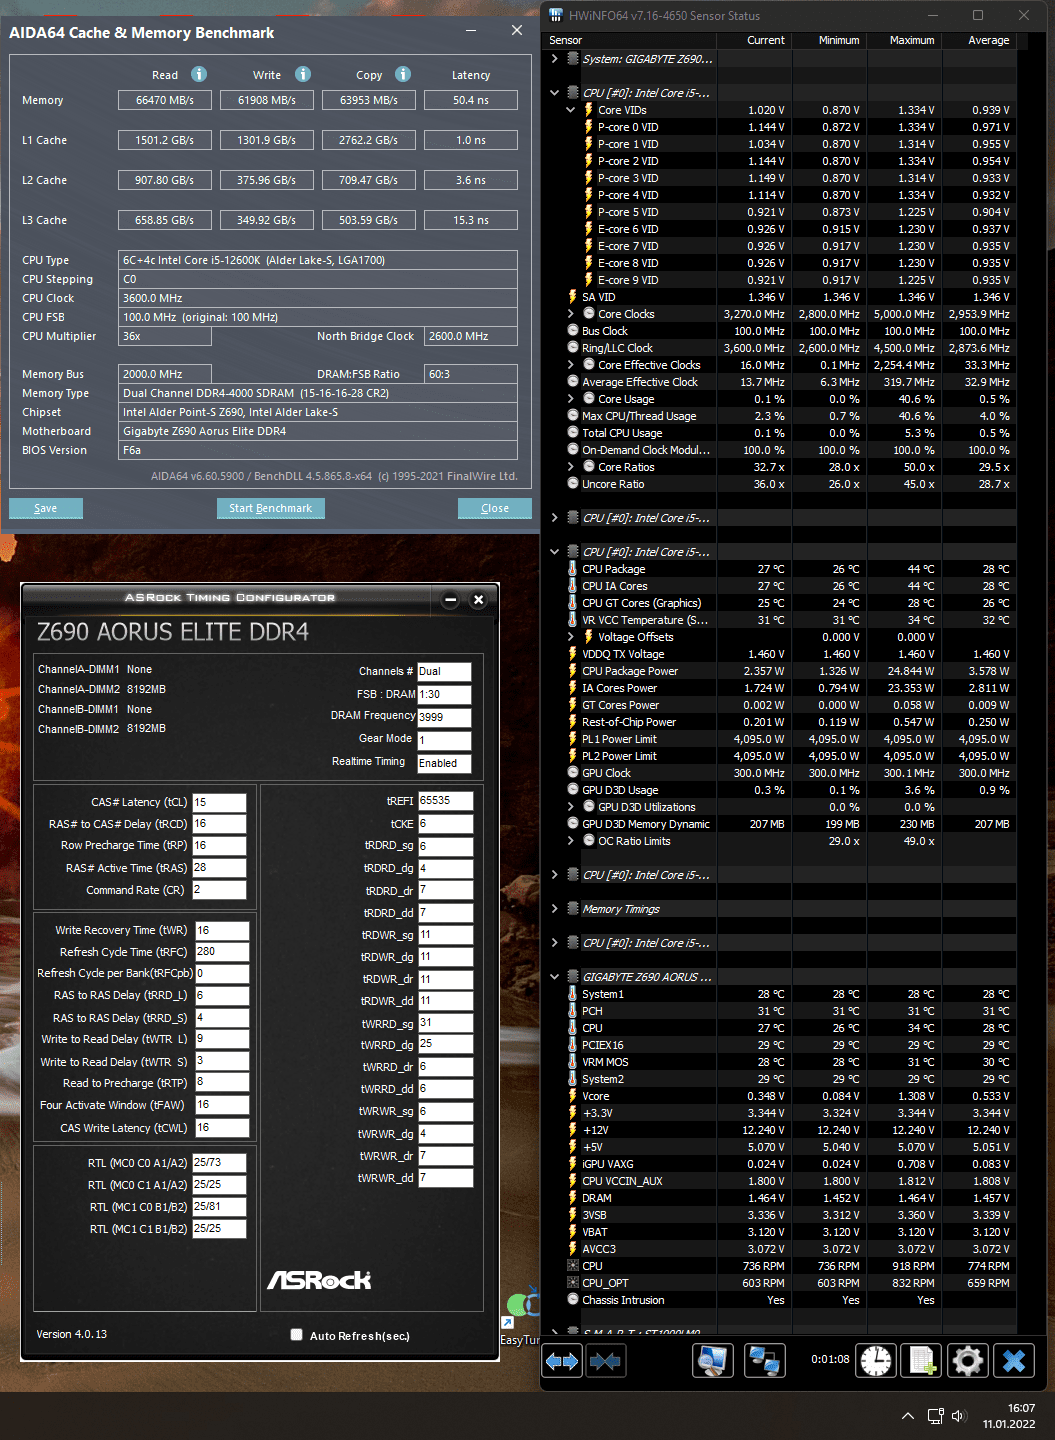This screenshot has height=1440, width=1055.
Task: Open the volume speaker icon in the system tray
Action: (960, 1416)
